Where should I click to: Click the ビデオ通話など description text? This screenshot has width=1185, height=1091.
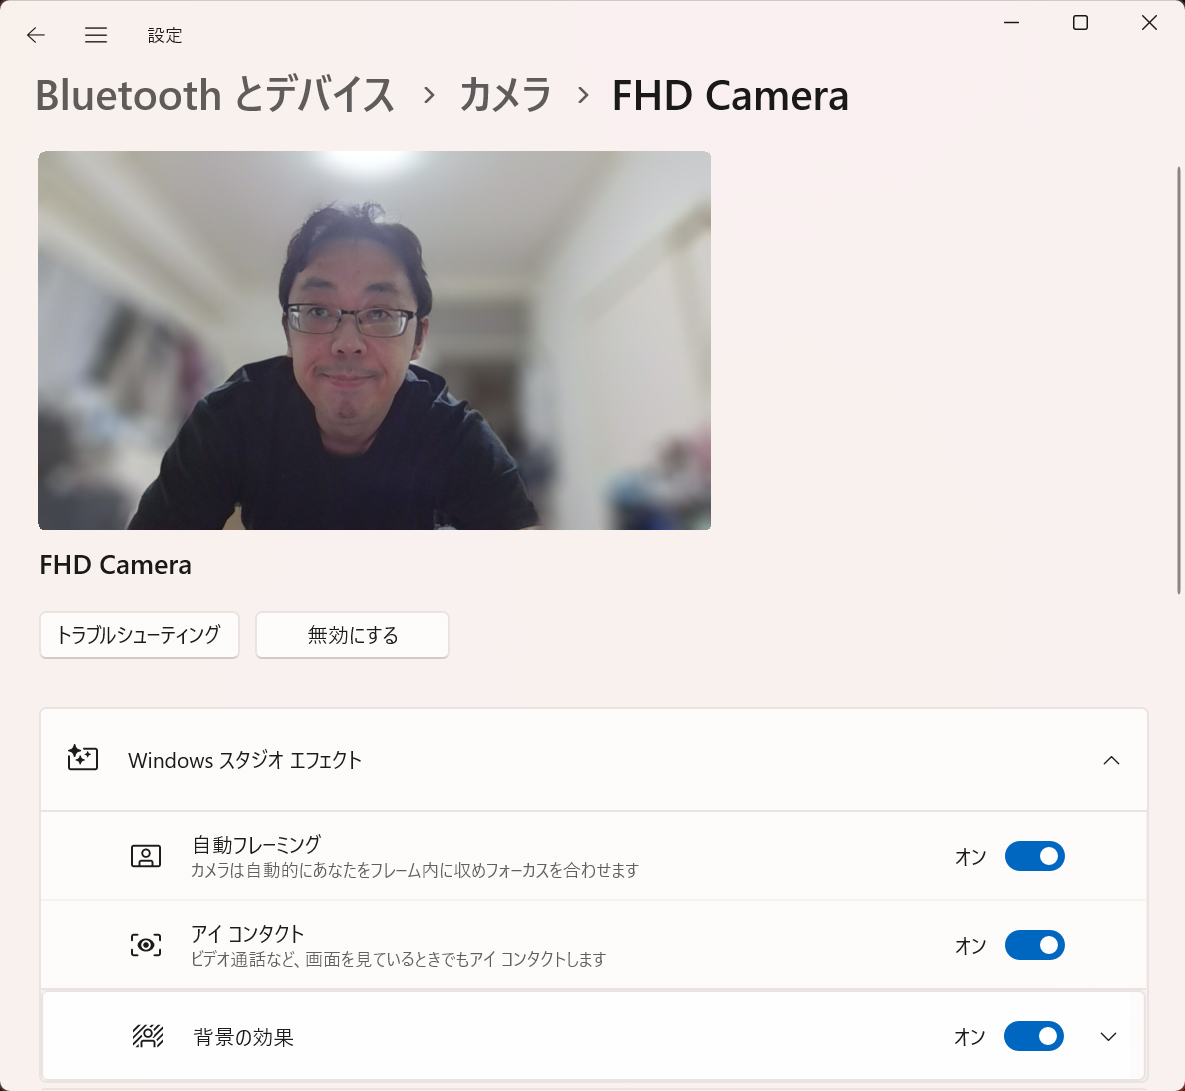point(398,960)
